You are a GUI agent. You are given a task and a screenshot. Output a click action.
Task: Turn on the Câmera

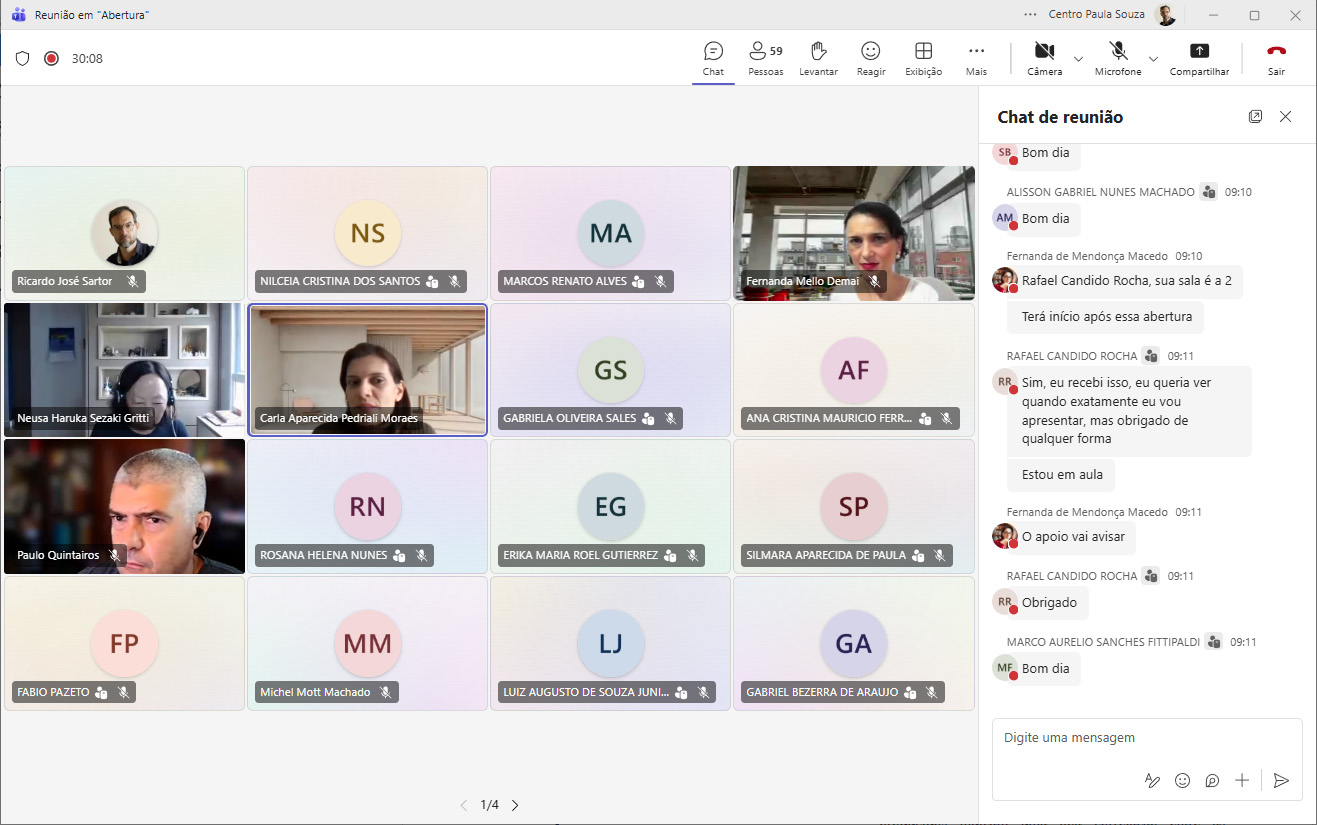[x=1044, y=58]
